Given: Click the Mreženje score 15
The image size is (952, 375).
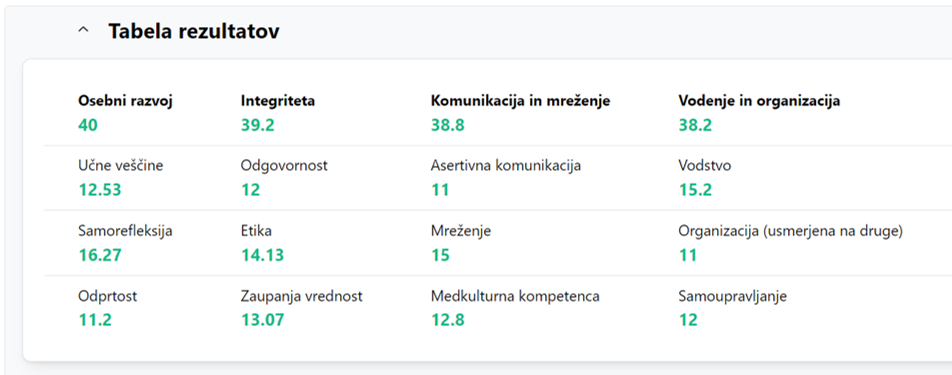Looking at the screenshot, I should tap(440, 255).
